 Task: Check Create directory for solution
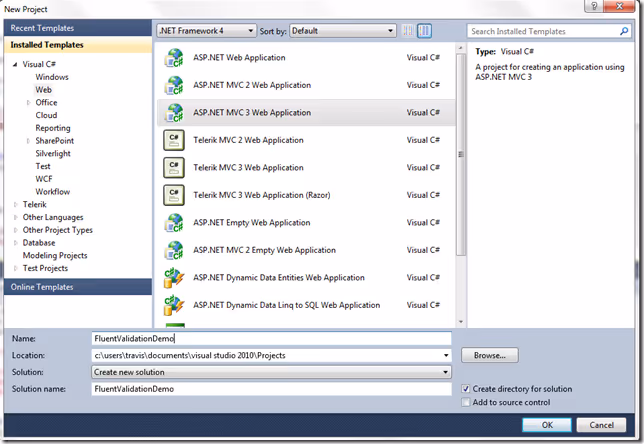(x=466, y=389)
